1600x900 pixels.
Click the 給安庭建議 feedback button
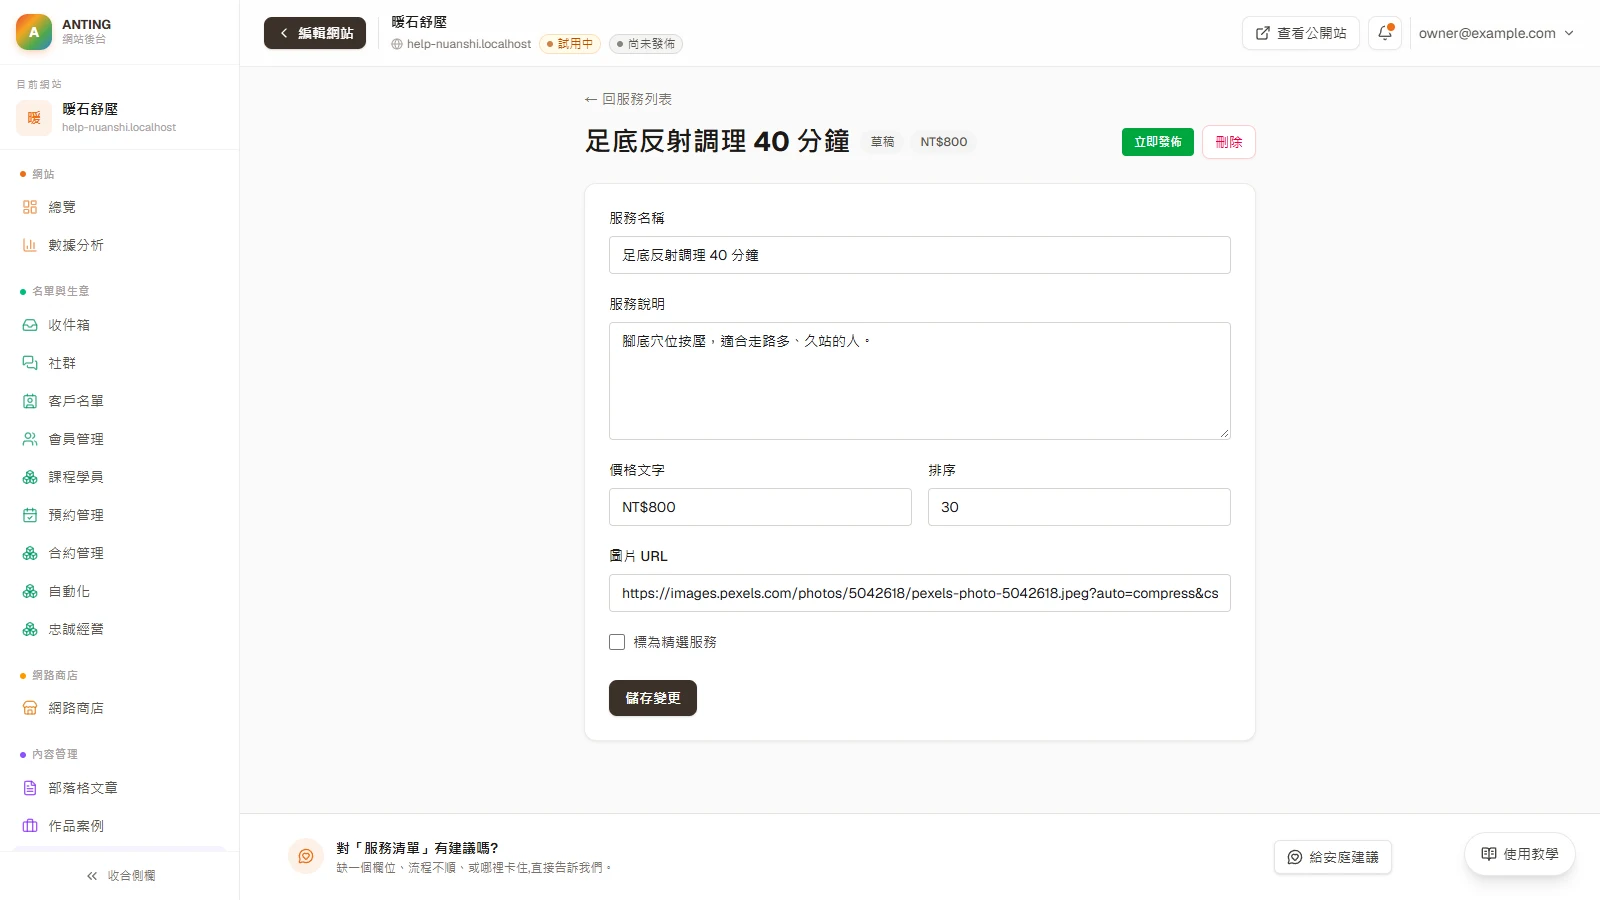click(1333, 857)
